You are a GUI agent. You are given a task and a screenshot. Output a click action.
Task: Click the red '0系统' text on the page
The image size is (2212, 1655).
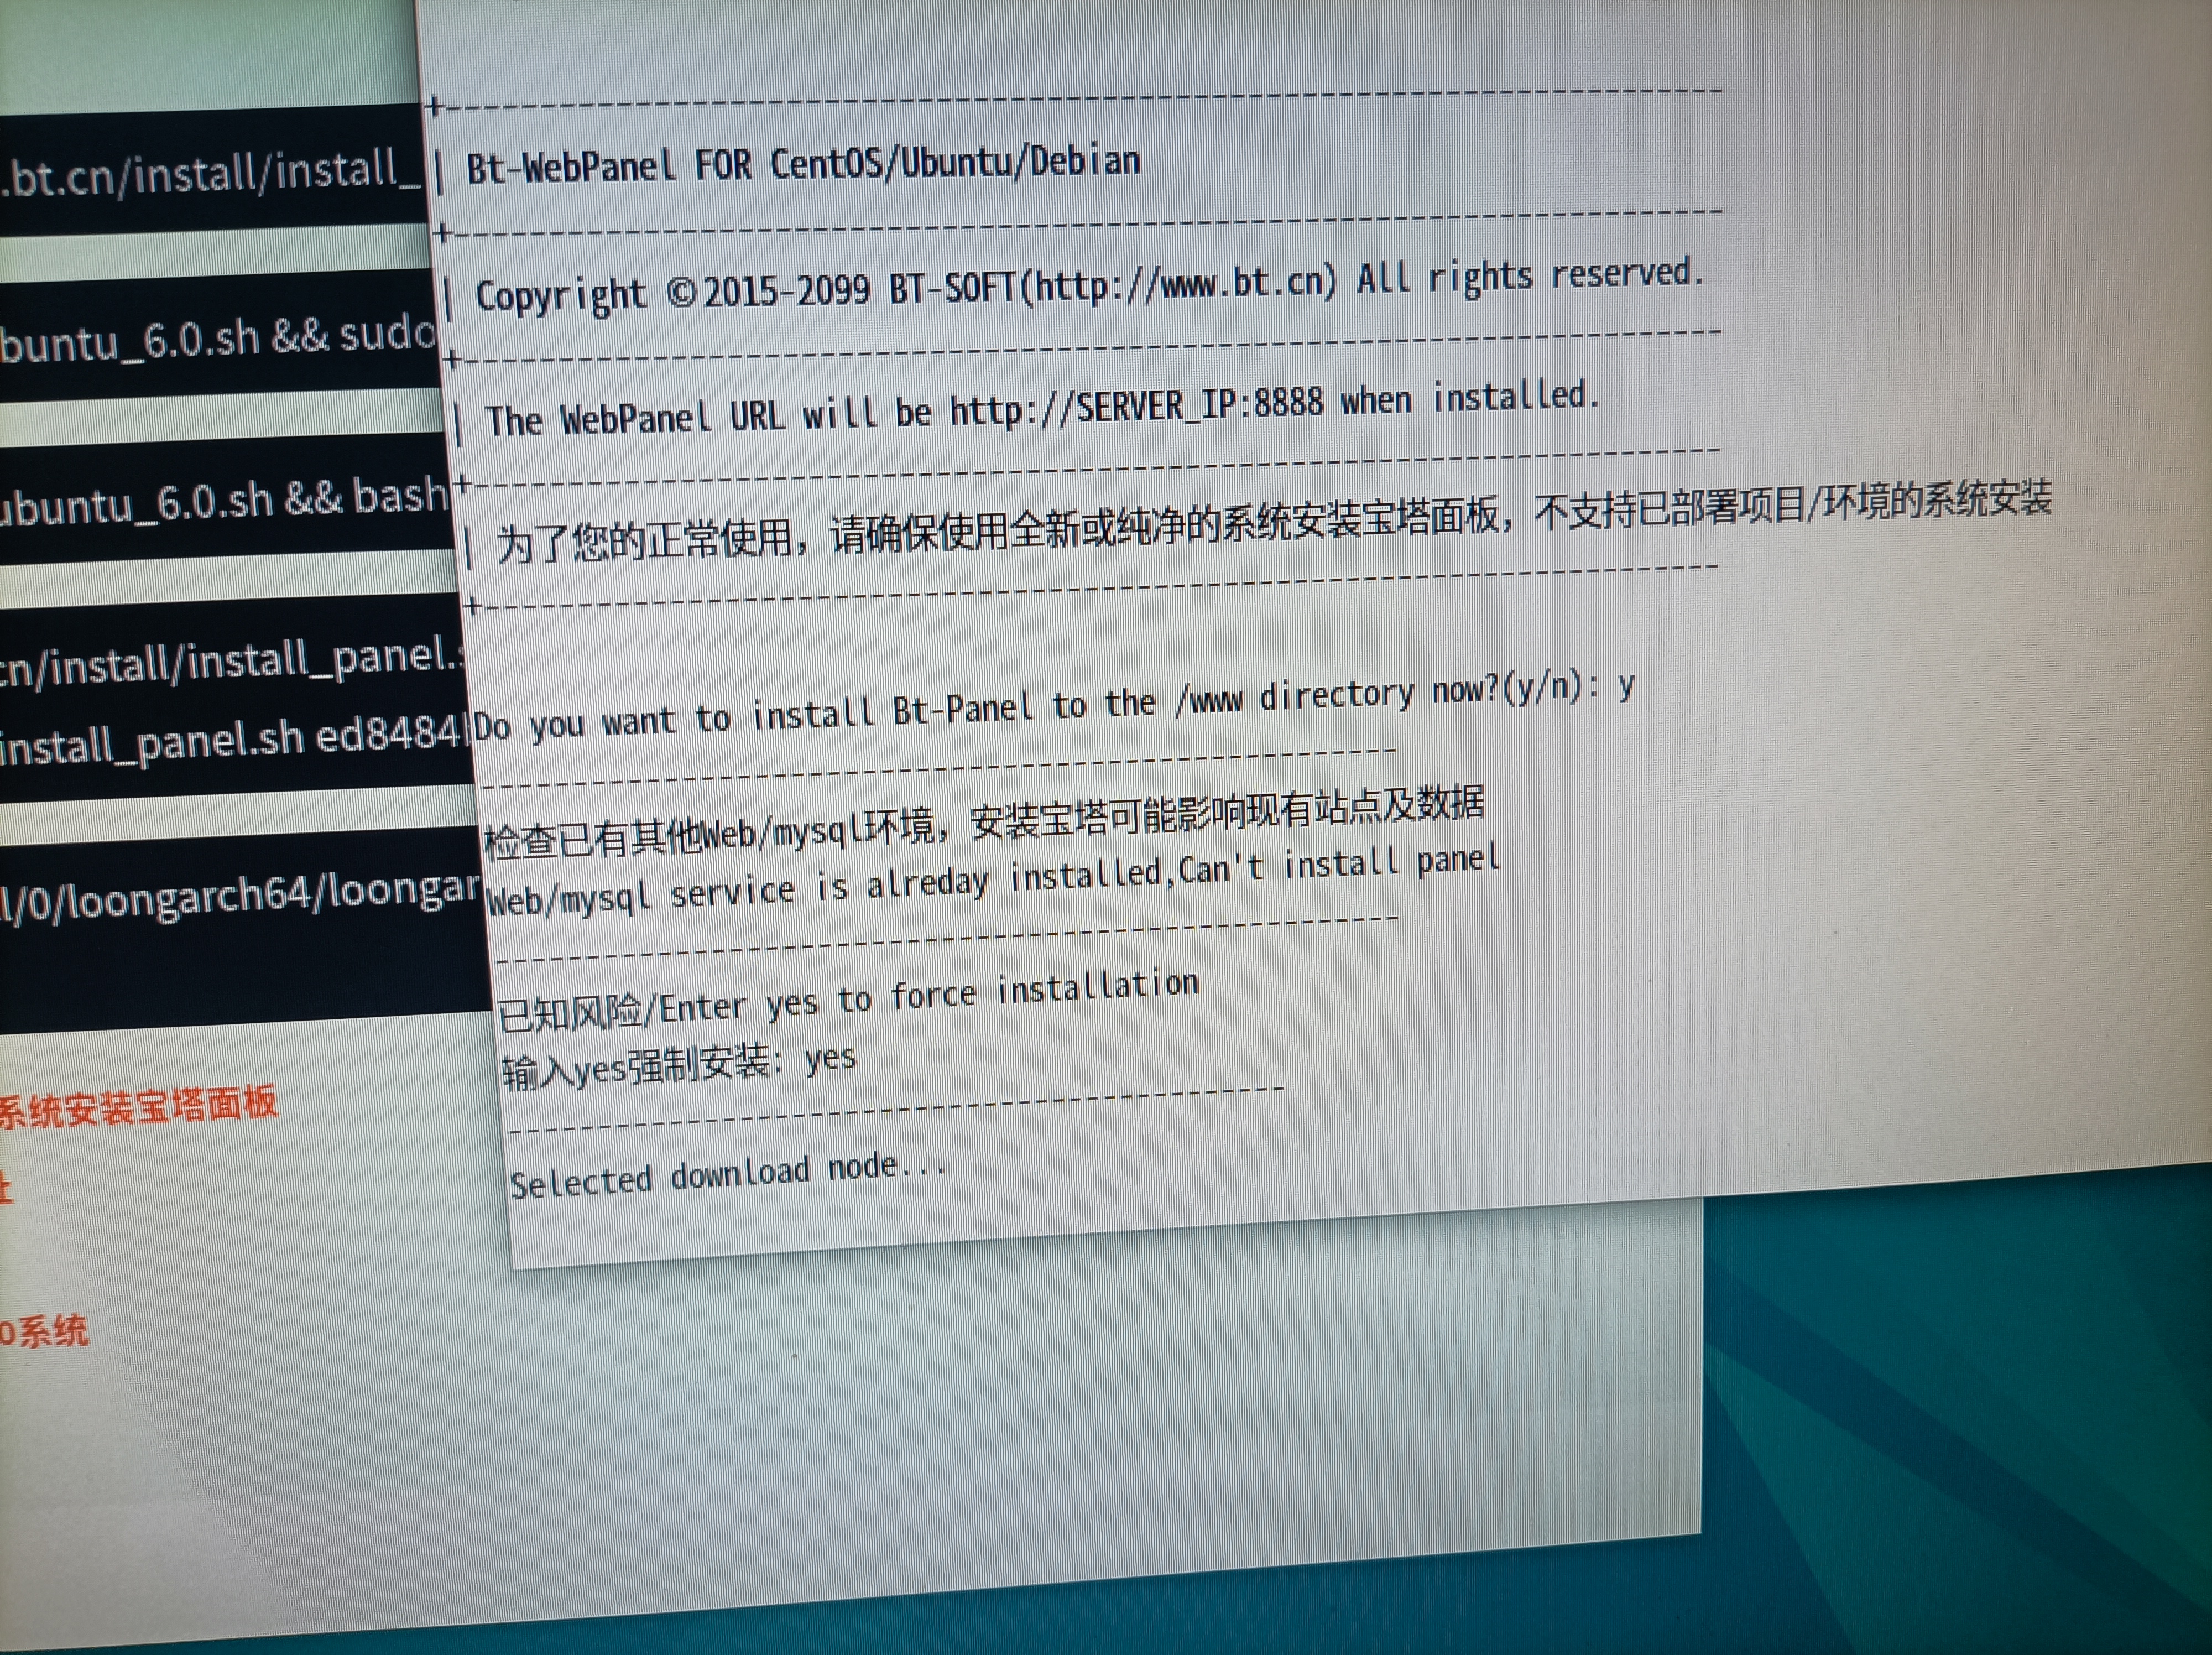click(x=44, y=1332)
